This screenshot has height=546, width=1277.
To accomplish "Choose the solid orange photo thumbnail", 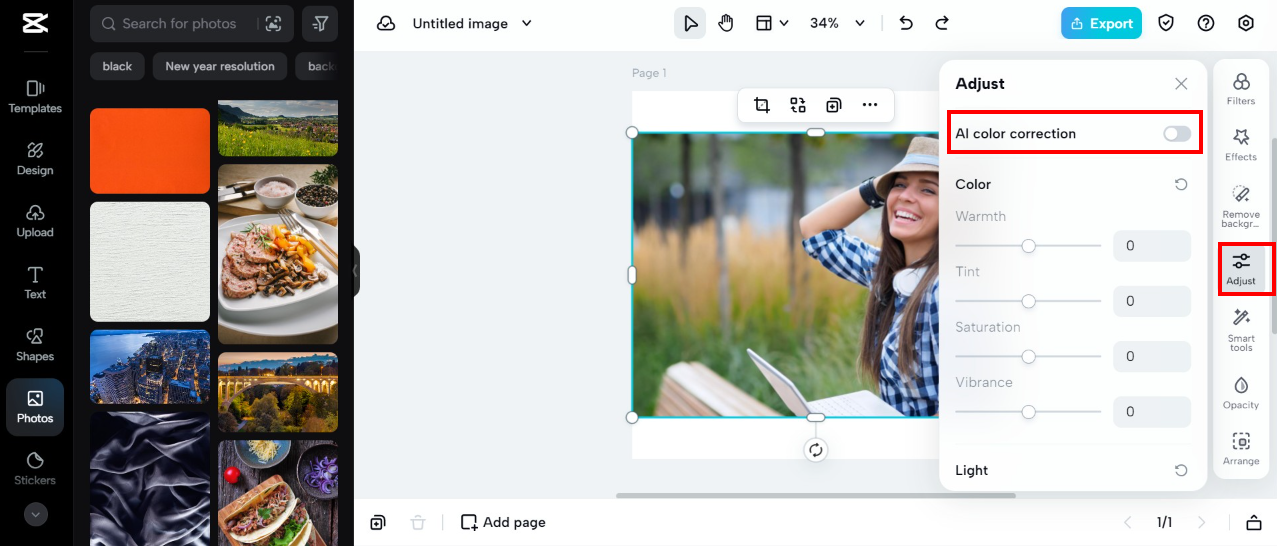I will pos(150,150).
